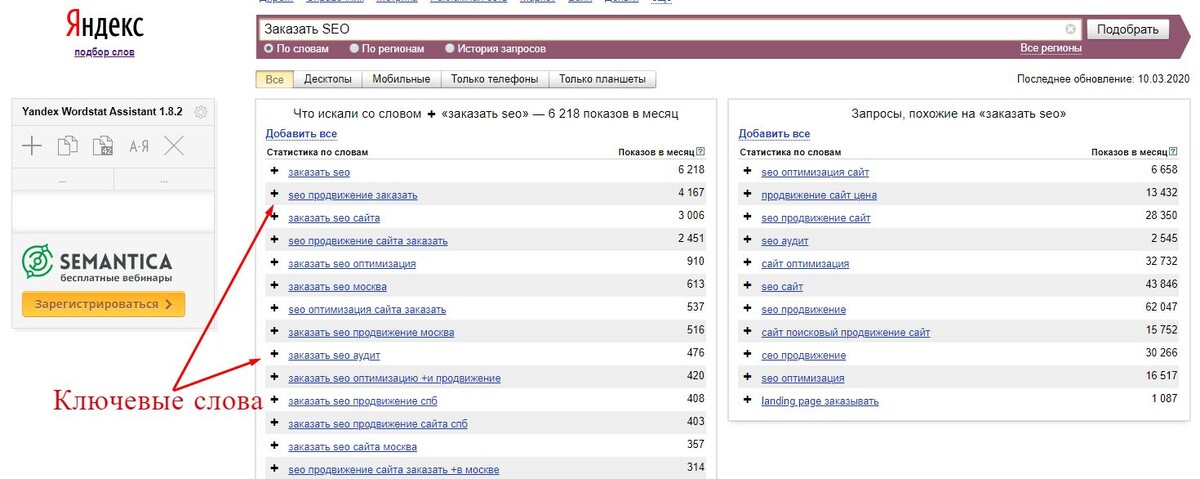Viewport: 1200px width, 479px height.
Task: Click the export table icon in Assistant
Action: click(103, 147)
